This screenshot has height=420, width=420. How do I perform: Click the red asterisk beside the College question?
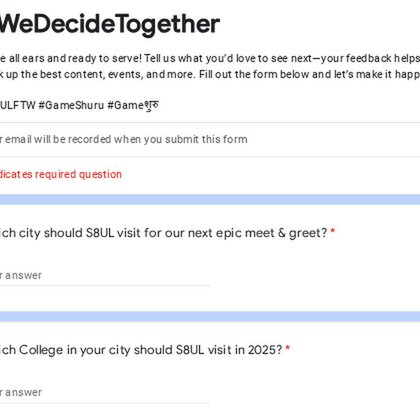tap(288, 348)
